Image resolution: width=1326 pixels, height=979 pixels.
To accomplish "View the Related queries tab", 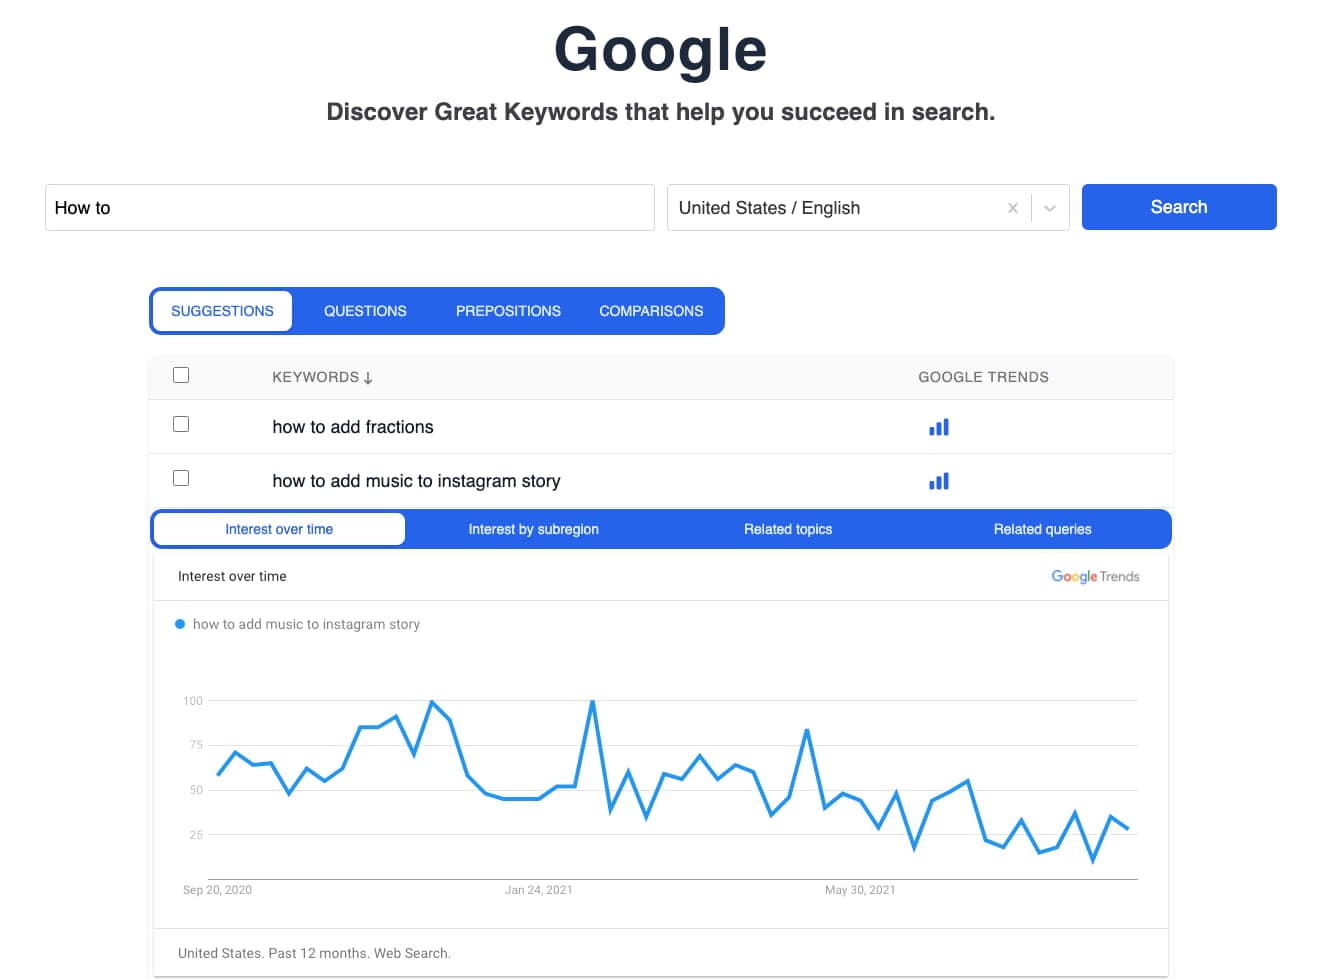I will 1042,529.
